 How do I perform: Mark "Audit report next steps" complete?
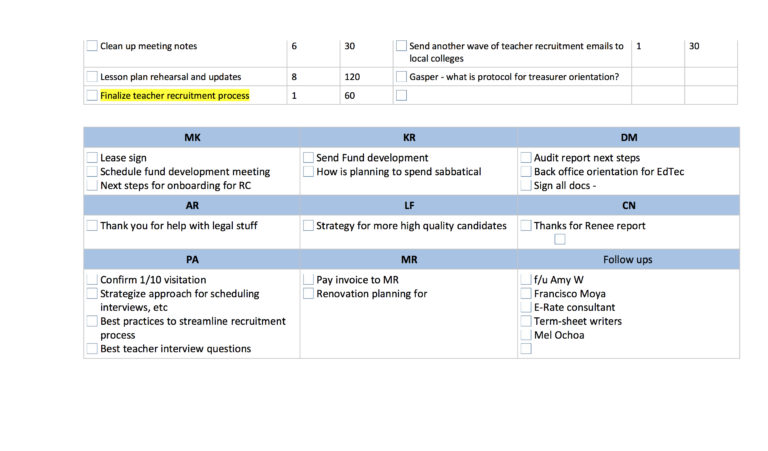pyautogui.click(x=526, y=158)
